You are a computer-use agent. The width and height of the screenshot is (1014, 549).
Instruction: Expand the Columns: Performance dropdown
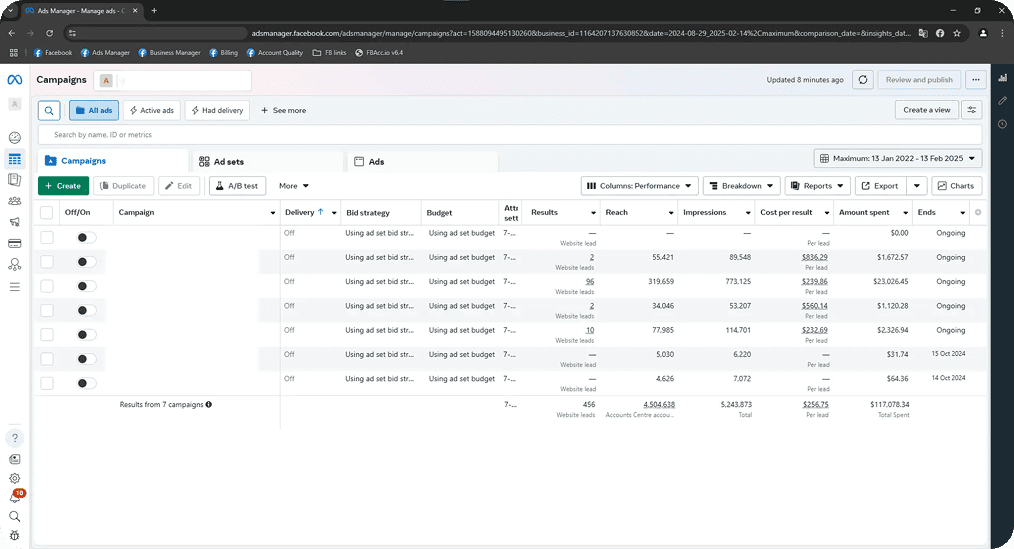click(x=639, y=186)
